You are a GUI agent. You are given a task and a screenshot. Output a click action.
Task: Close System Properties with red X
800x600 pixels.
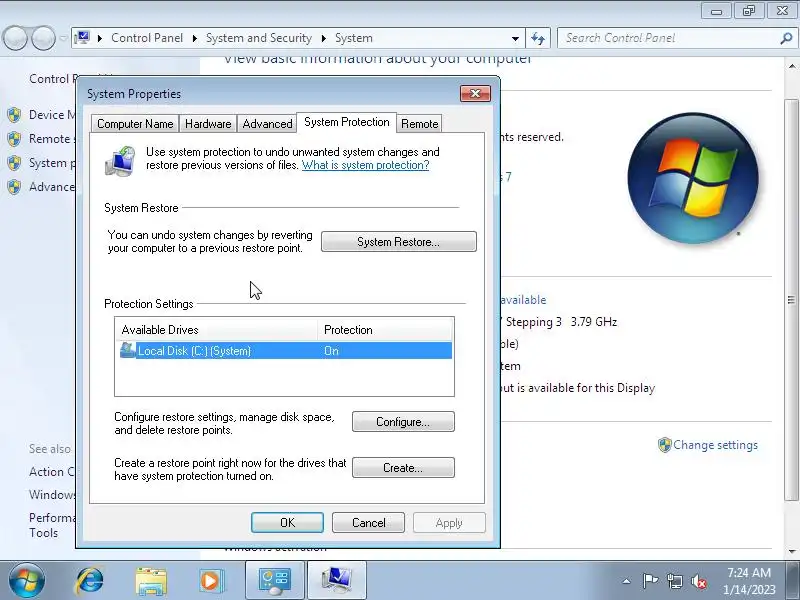click(475, 93)
